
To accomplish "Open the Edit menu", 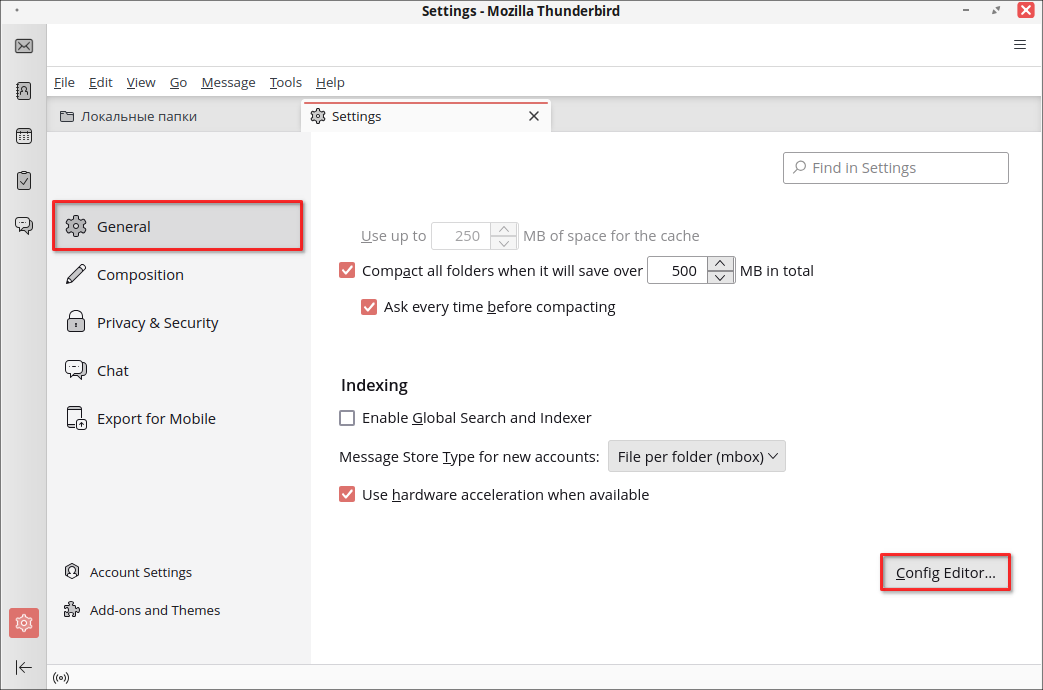I will (100, 83).
